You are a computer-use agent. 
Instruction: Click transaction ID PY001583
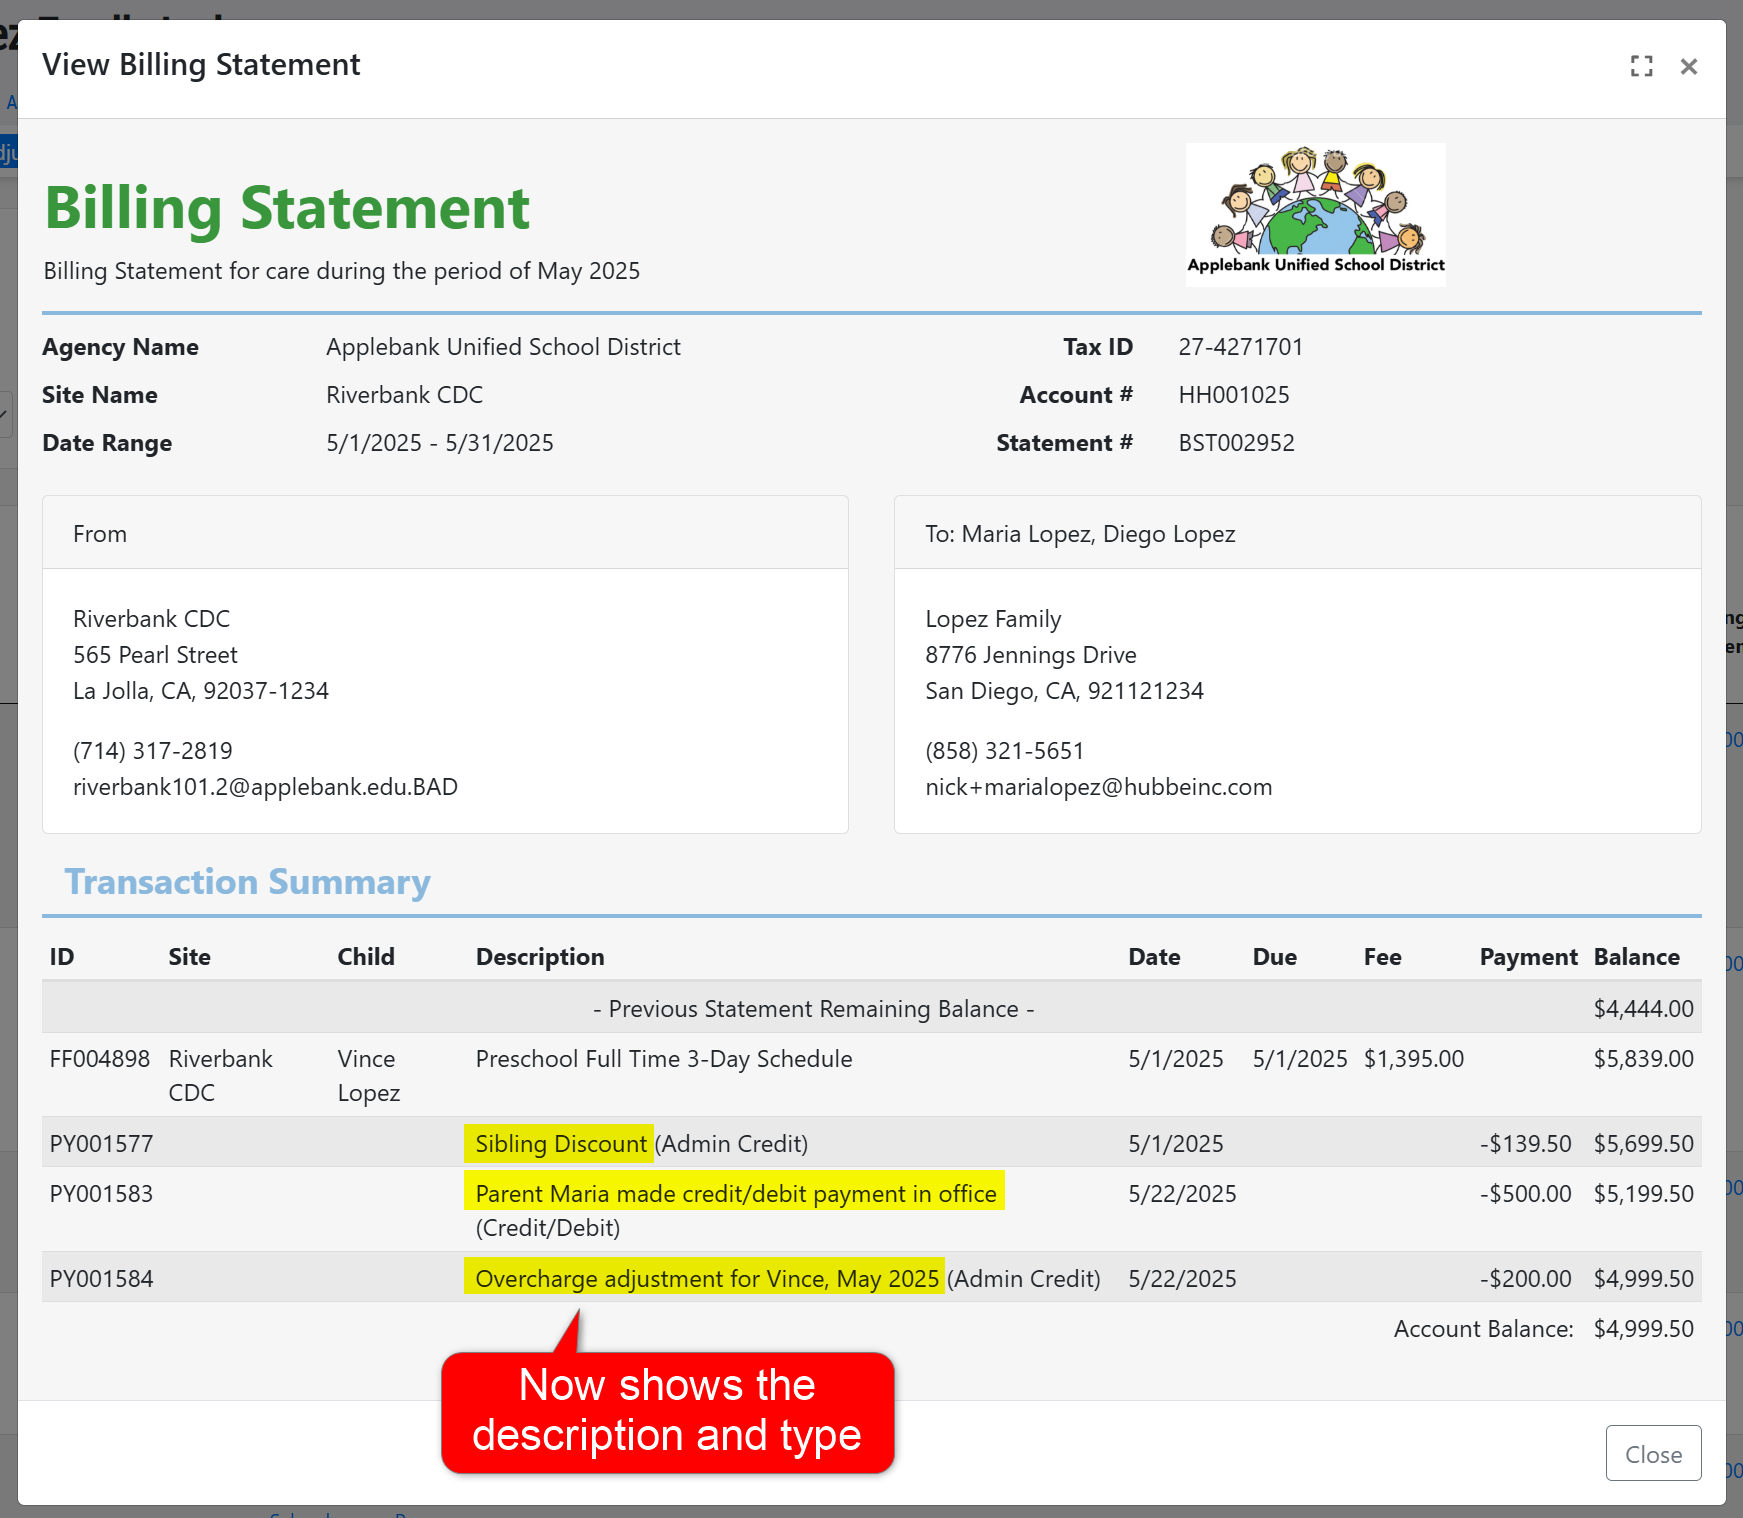point(101,1194)
